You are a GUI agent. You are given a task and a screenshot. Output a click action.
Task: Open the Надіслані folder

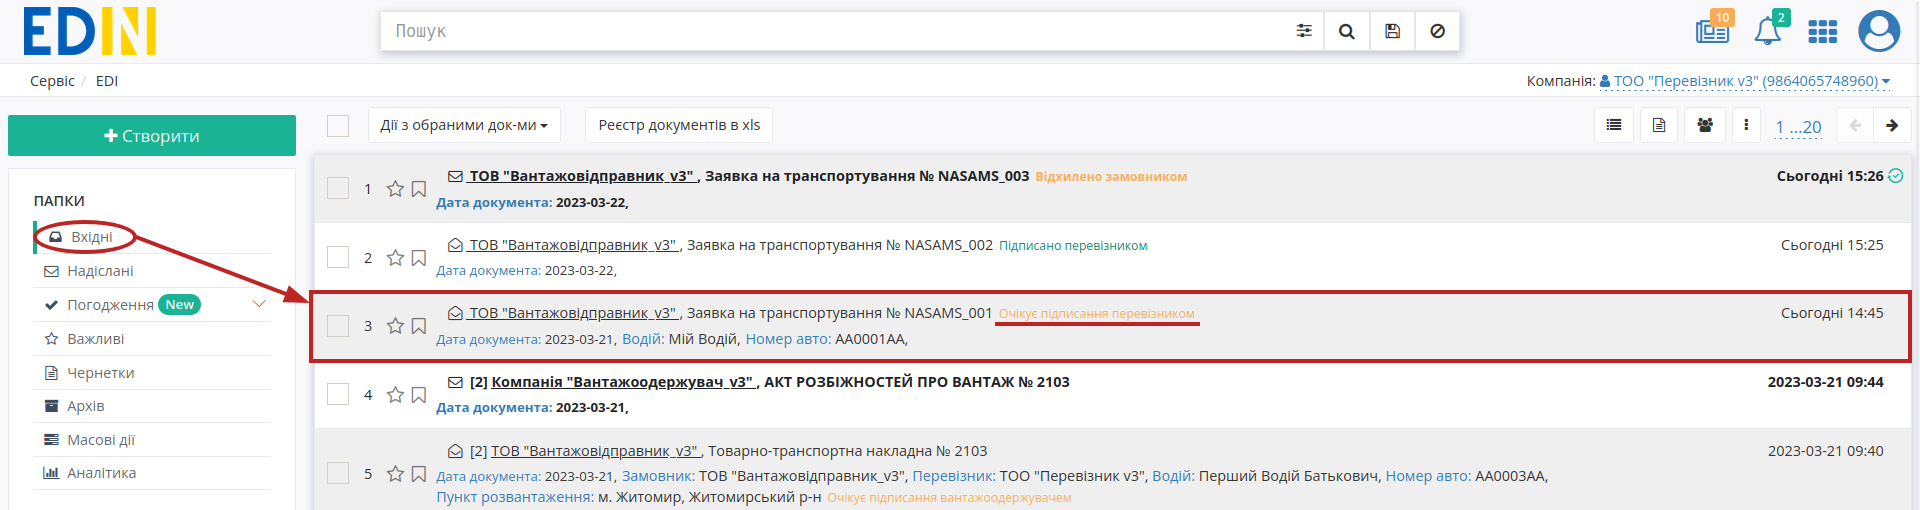pos(100,271)
